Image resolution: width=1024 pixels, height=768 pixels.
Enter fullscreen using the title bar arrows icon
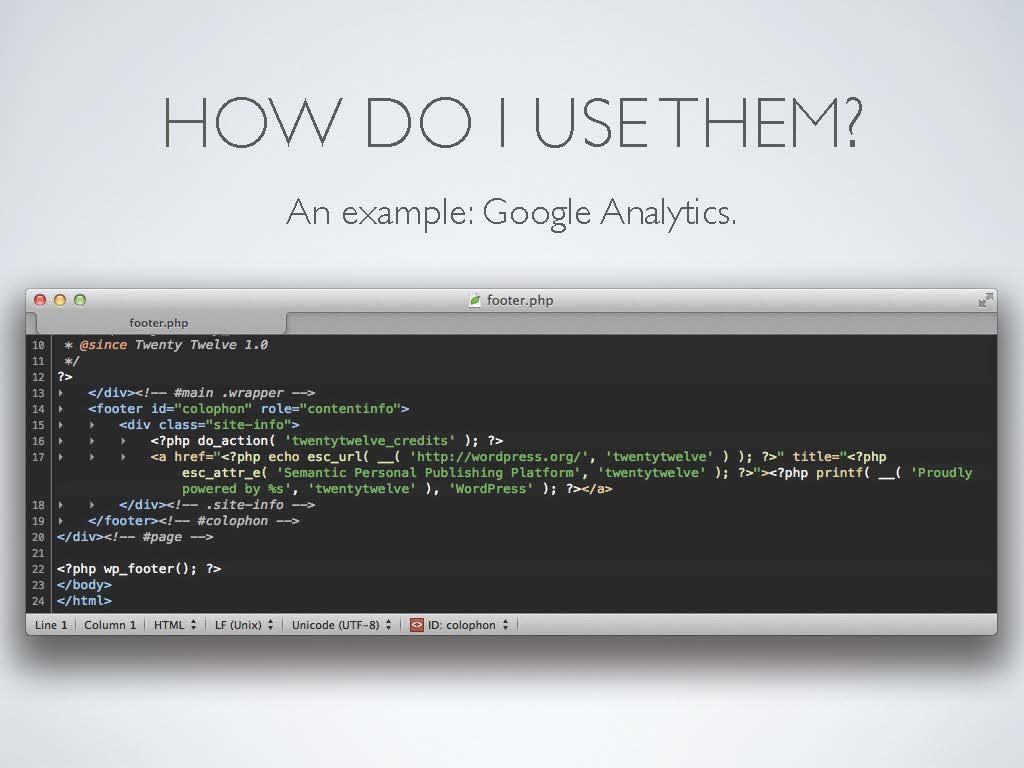(985, 300)
